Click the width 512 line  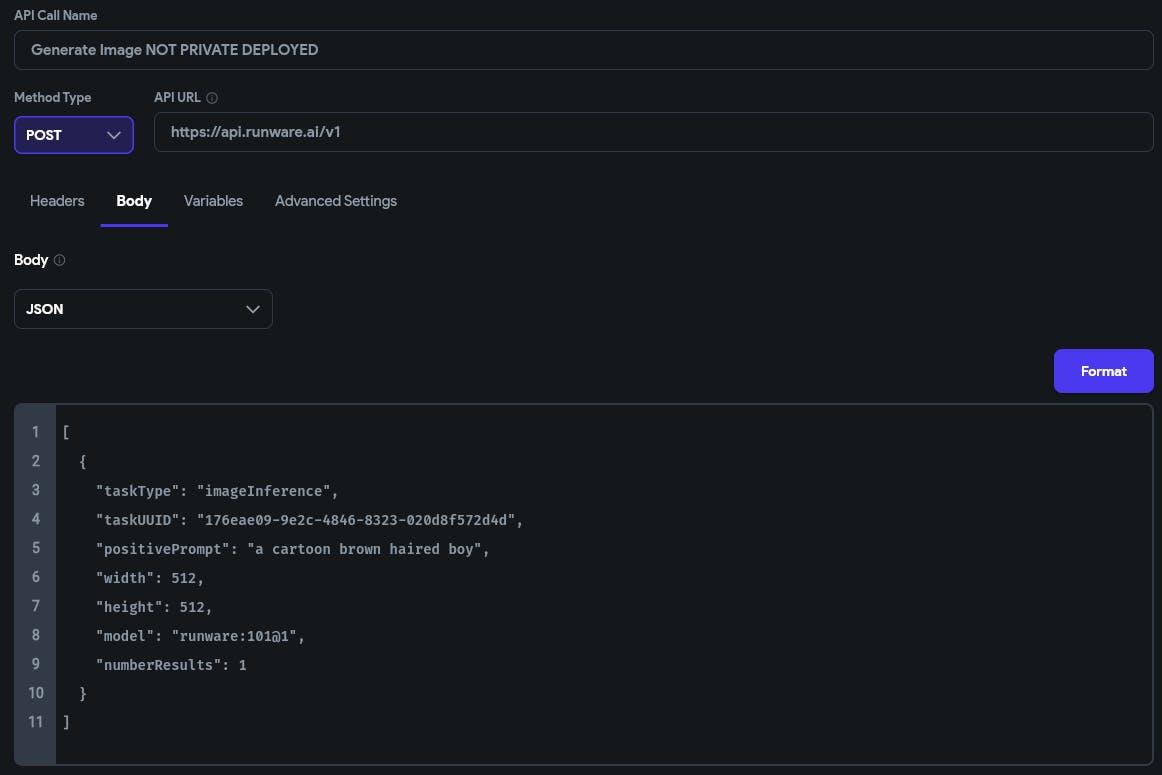click(x=150, y=578)
